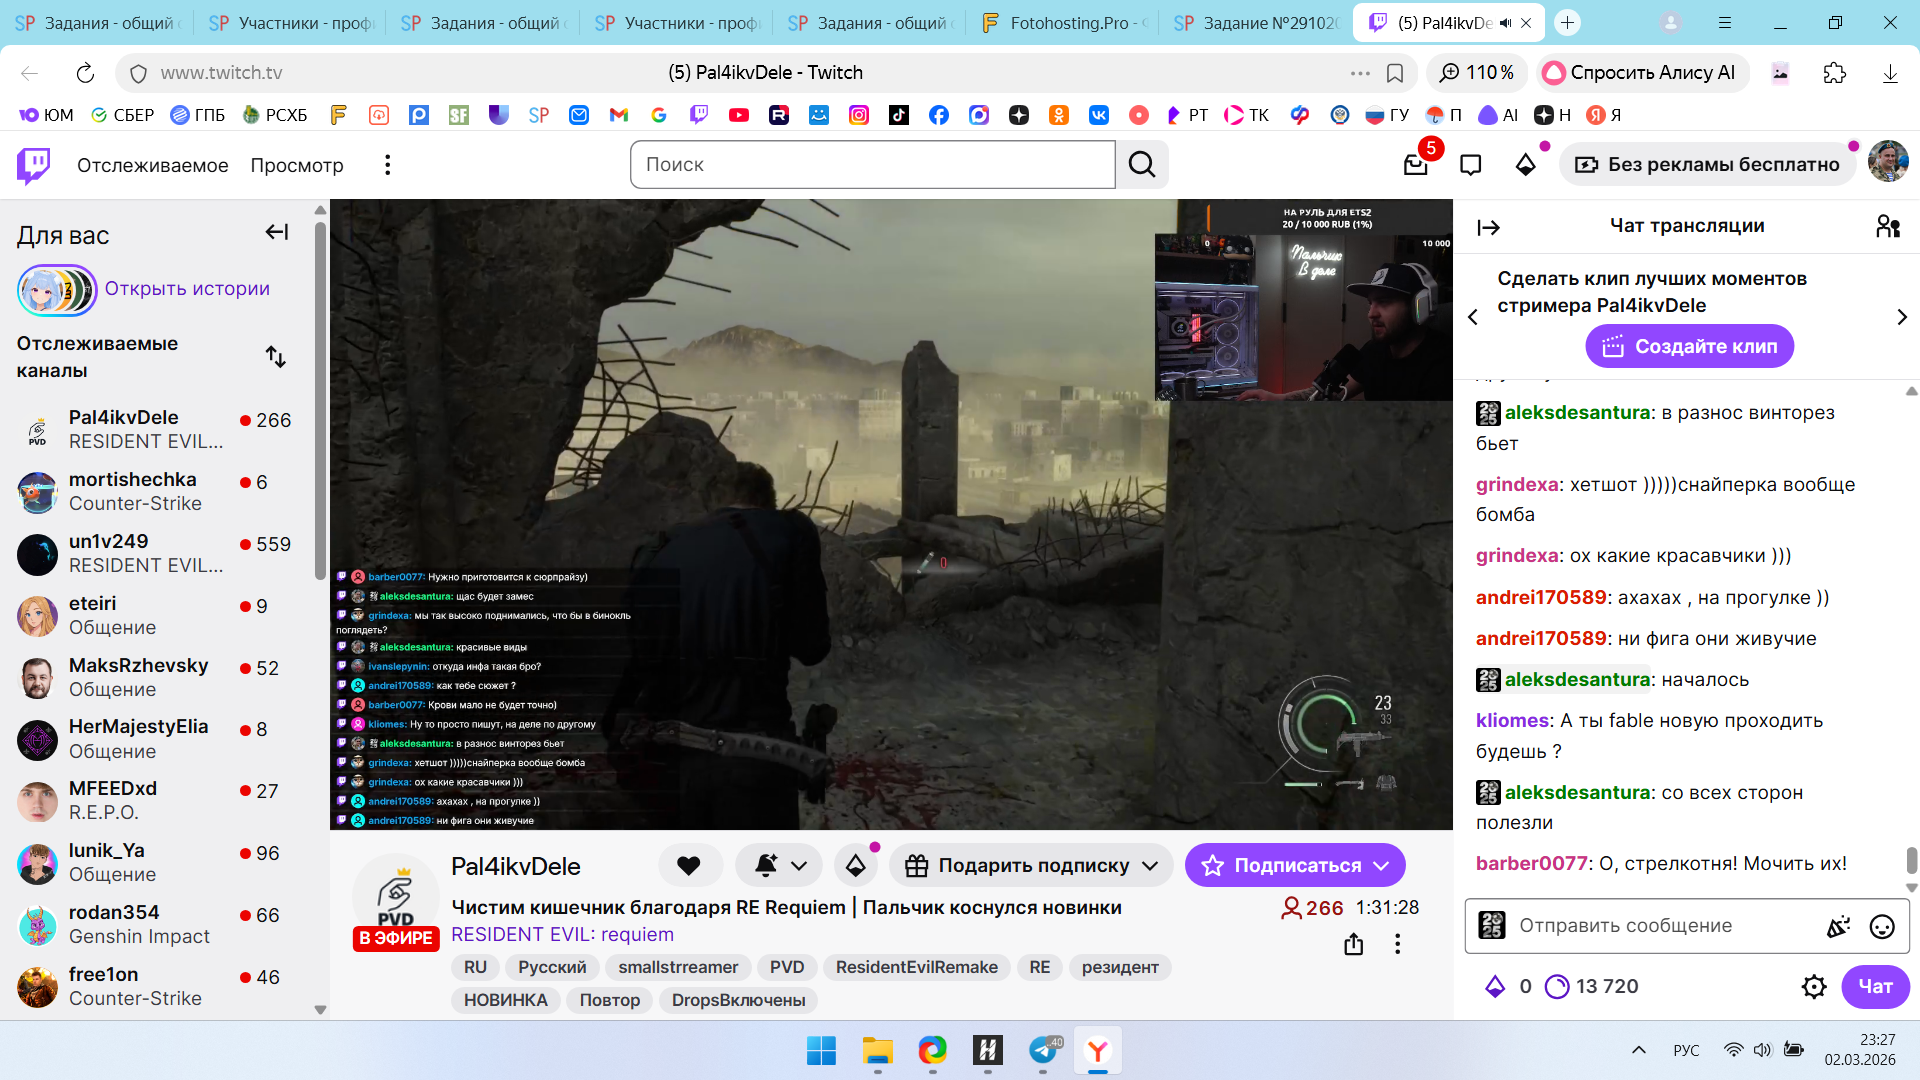Toggle the follow heart button for Pal4ikvDele
The image size is (1920, 1080).
tap(689, 866)
